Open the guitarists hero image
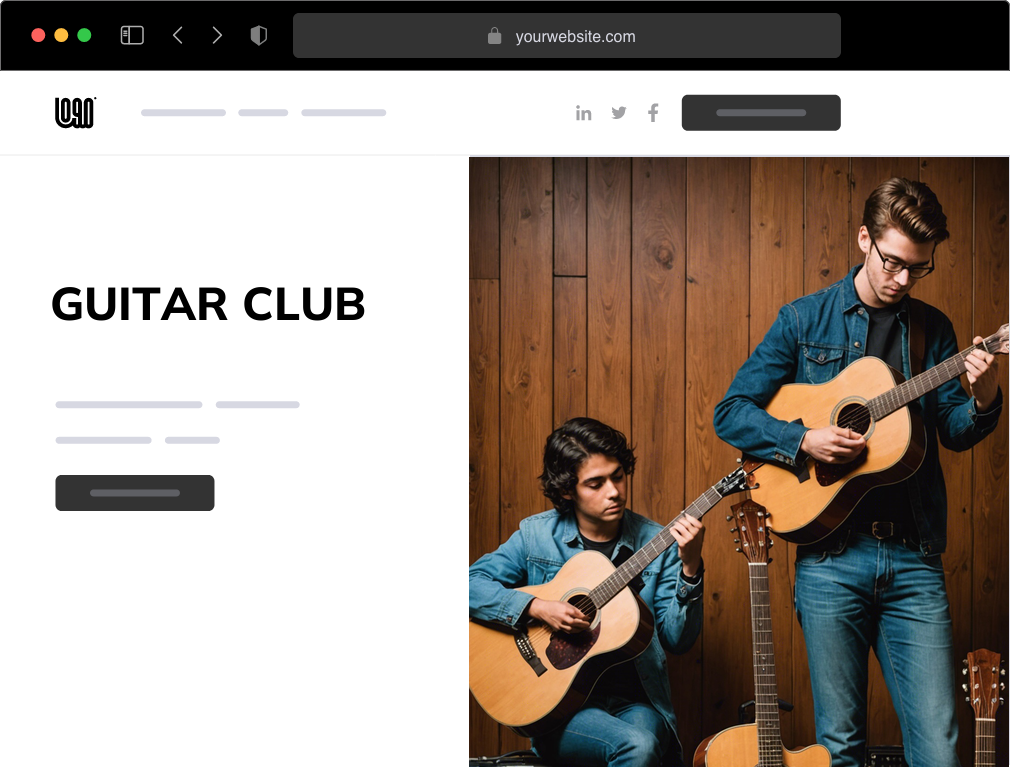1010x767 pixels. (739, 462)
